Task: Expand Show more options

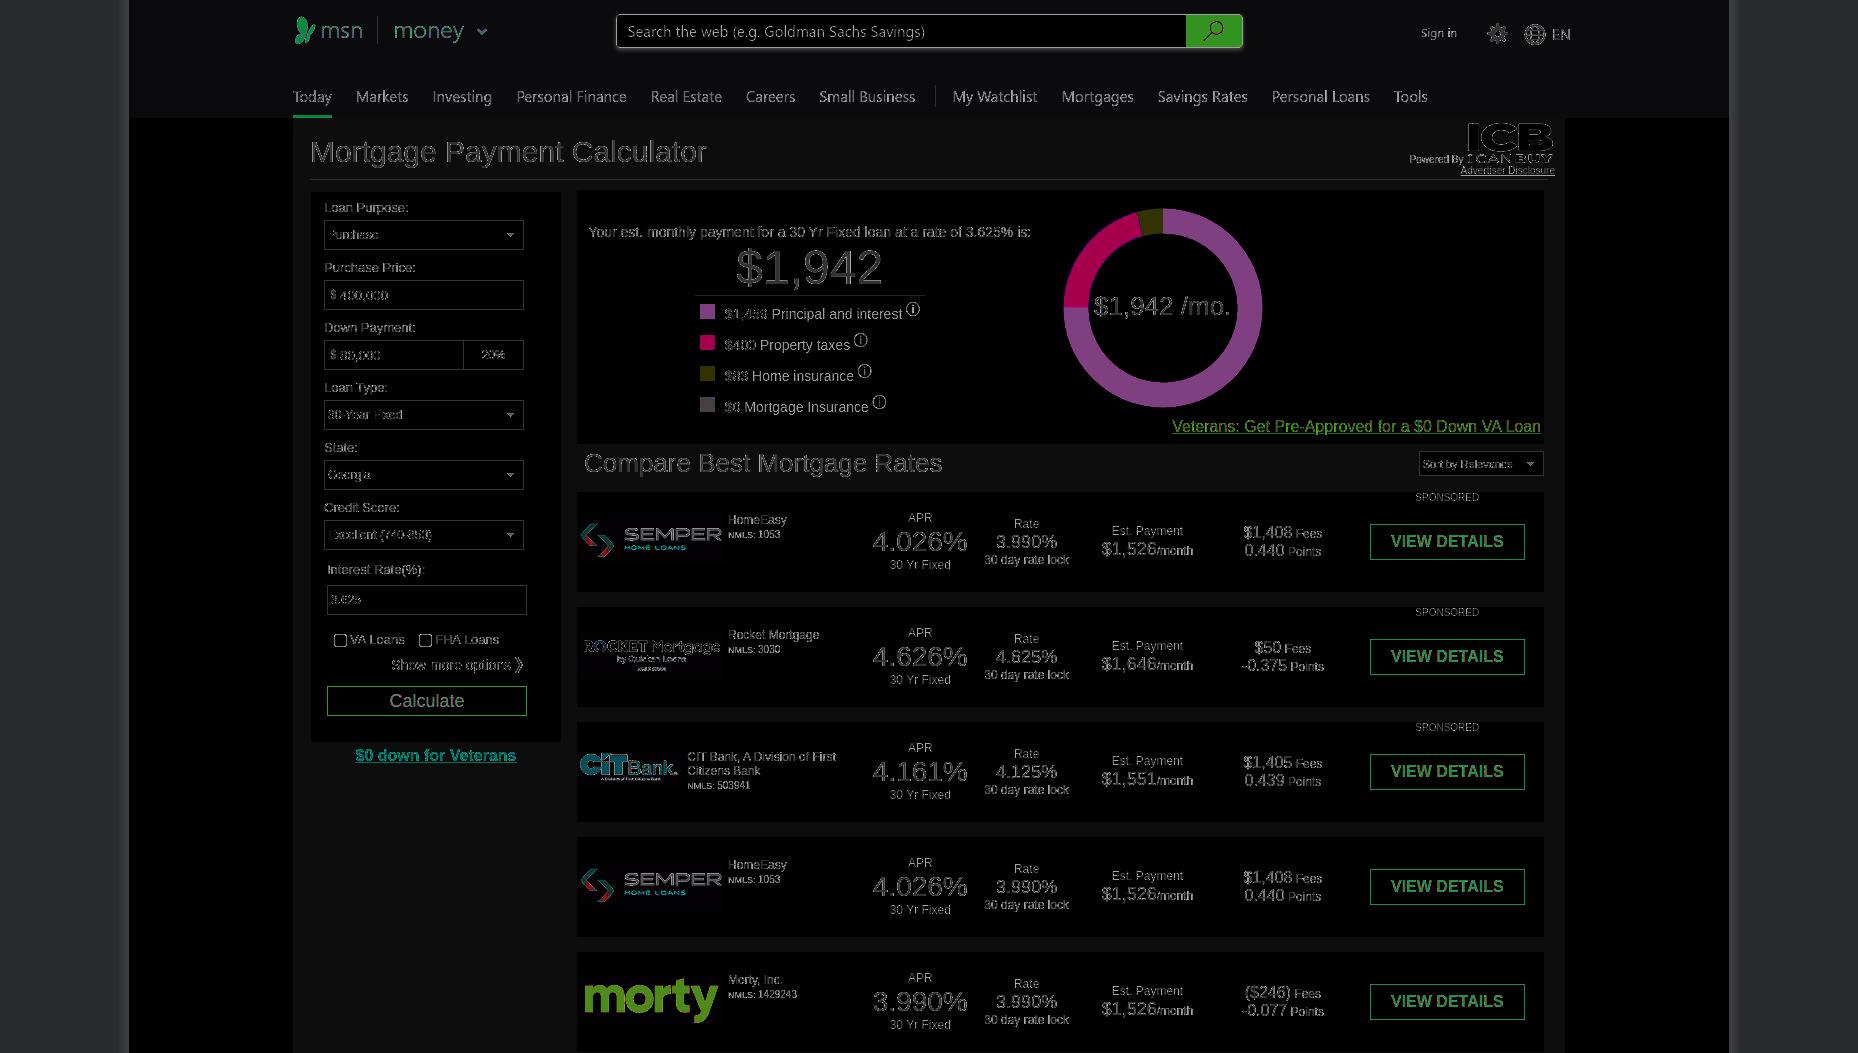Action: tap(457, 665)
